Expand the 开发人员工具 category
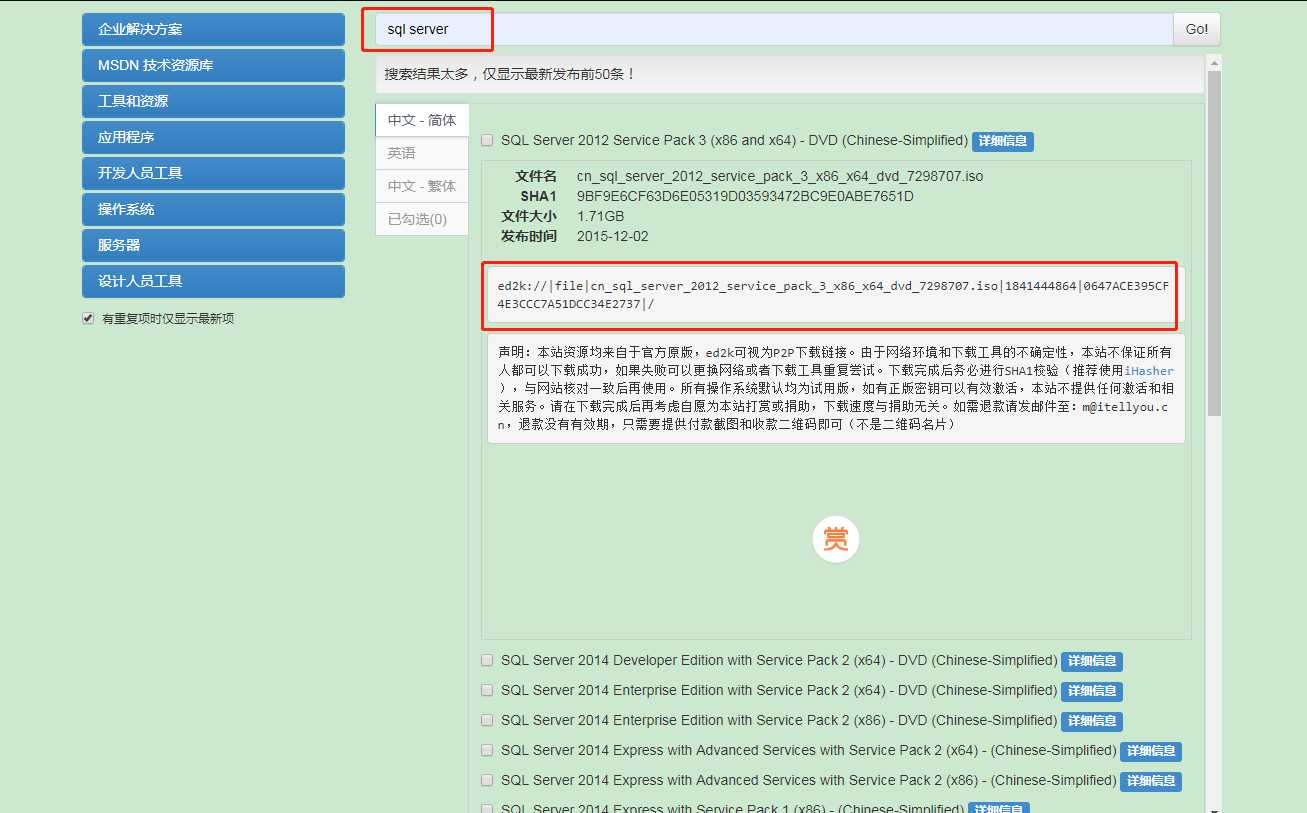The image size is (1307, 813). tap(213, 173)
